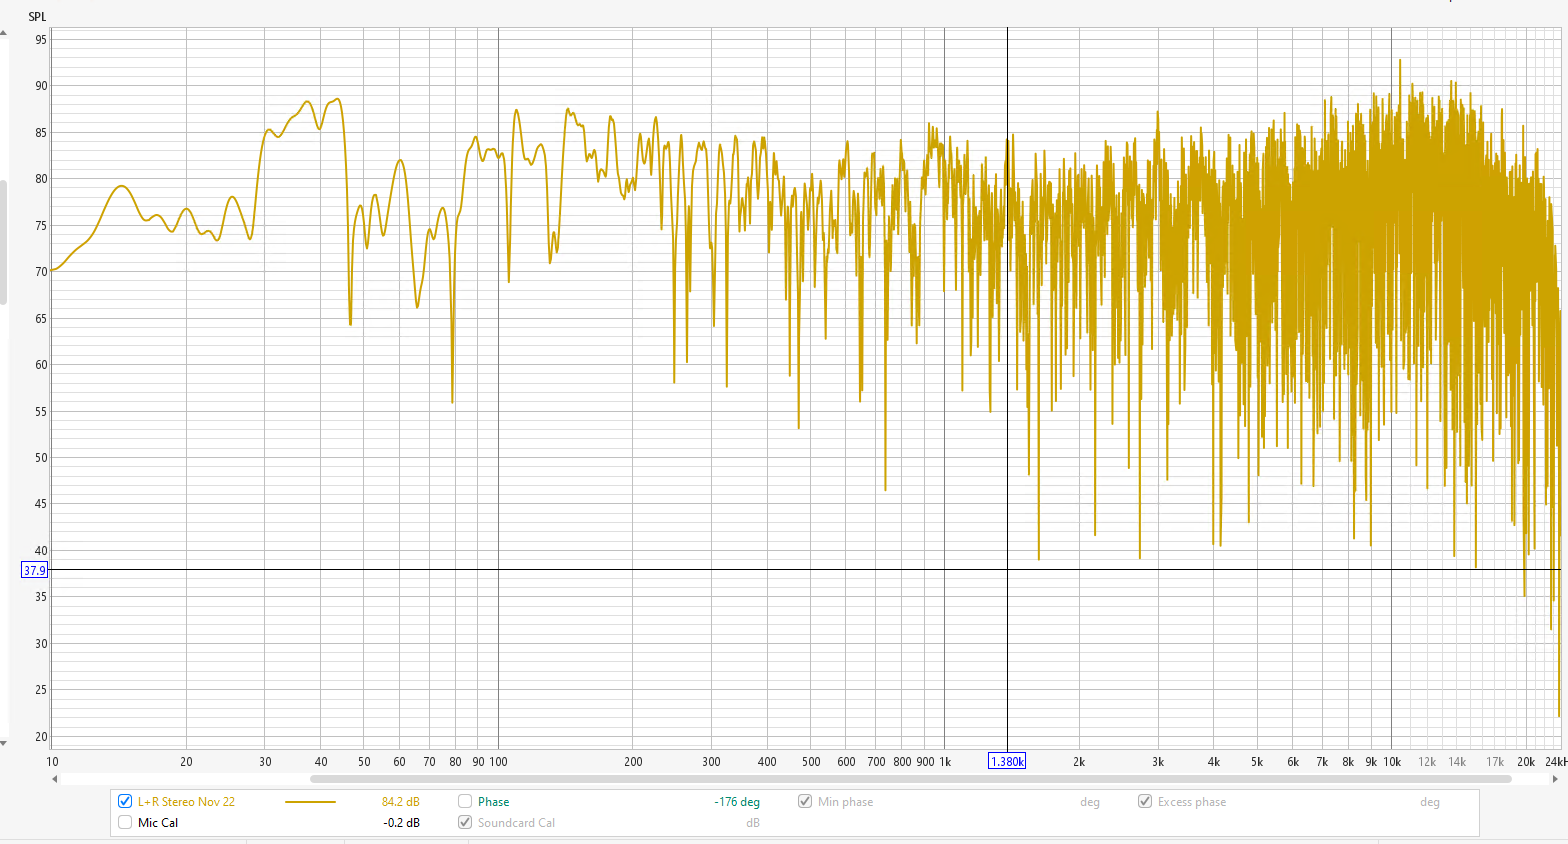Click the 84.2 dB trace readout

point(400,802)
